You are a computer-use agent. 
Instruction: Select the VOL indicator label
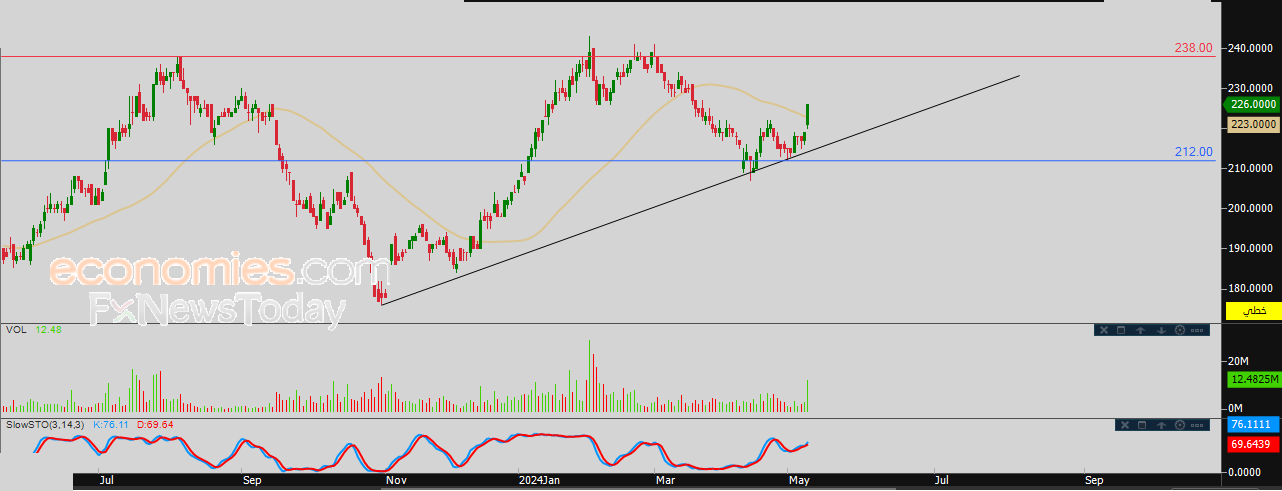[x=16, y=329]
